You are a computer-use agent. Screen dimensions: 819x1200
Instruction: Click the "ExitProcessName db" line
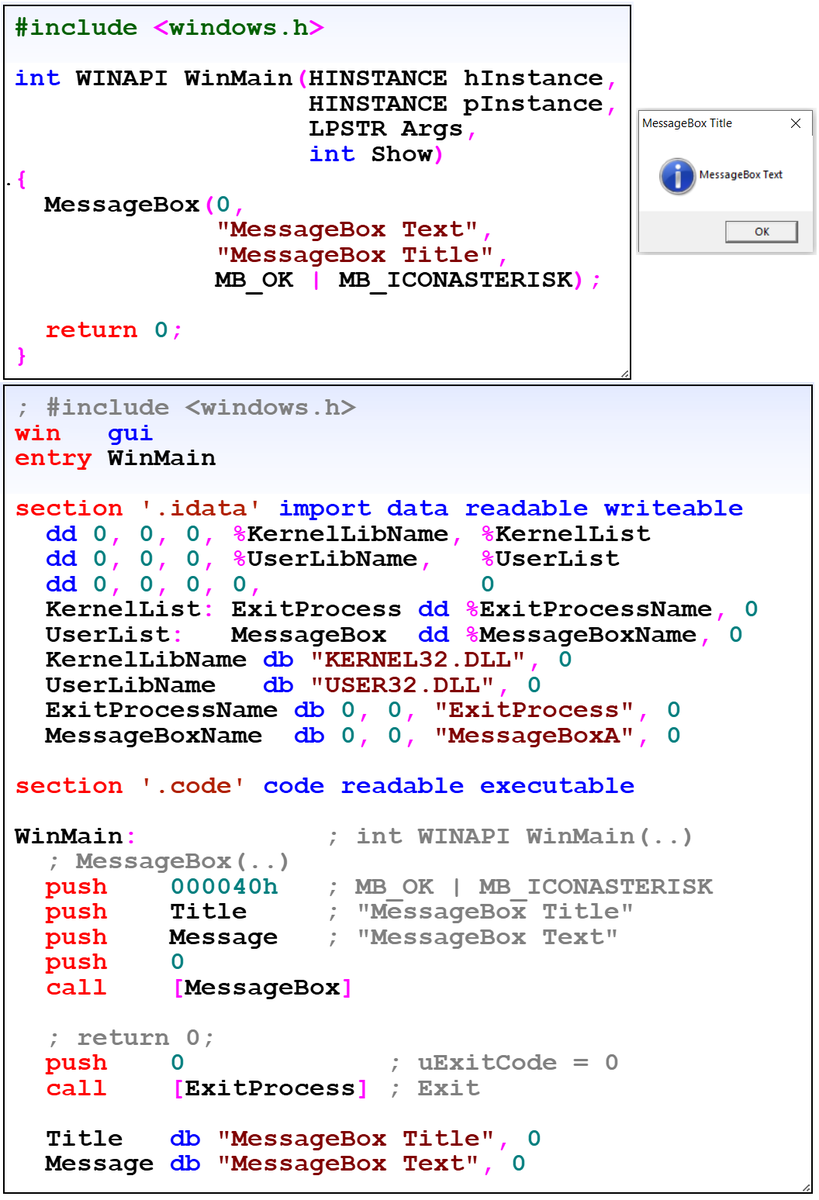pos(363,710)
